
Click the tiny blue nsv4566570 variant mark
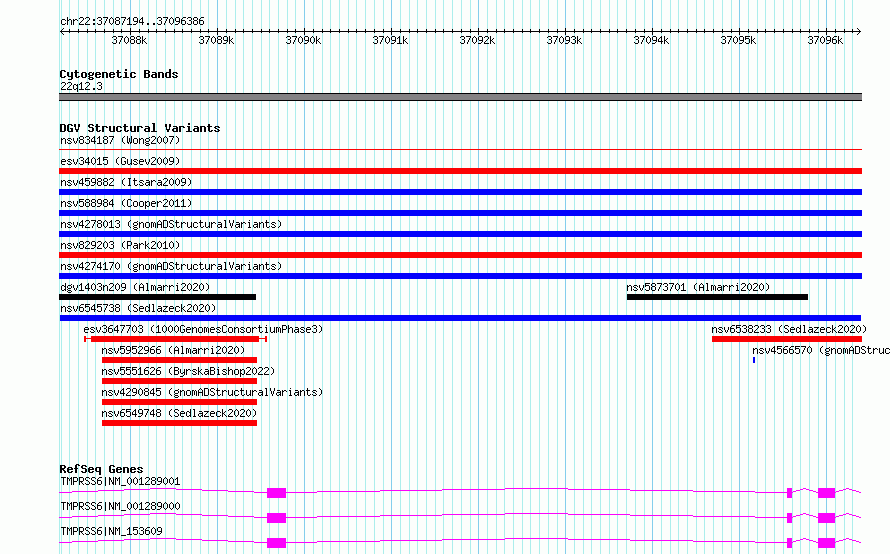(x=754, y=360)
